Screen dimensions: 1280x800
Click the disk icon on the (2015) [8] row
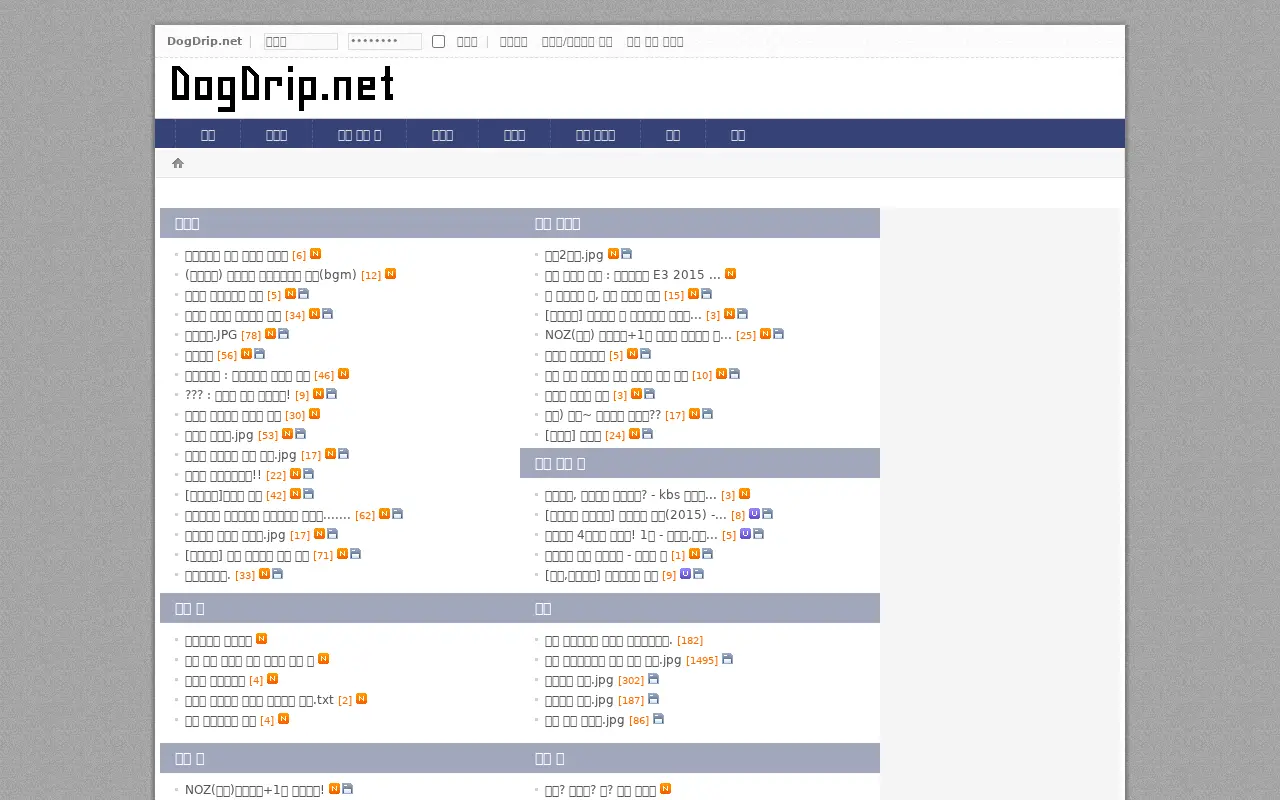[x=767, y=514]
